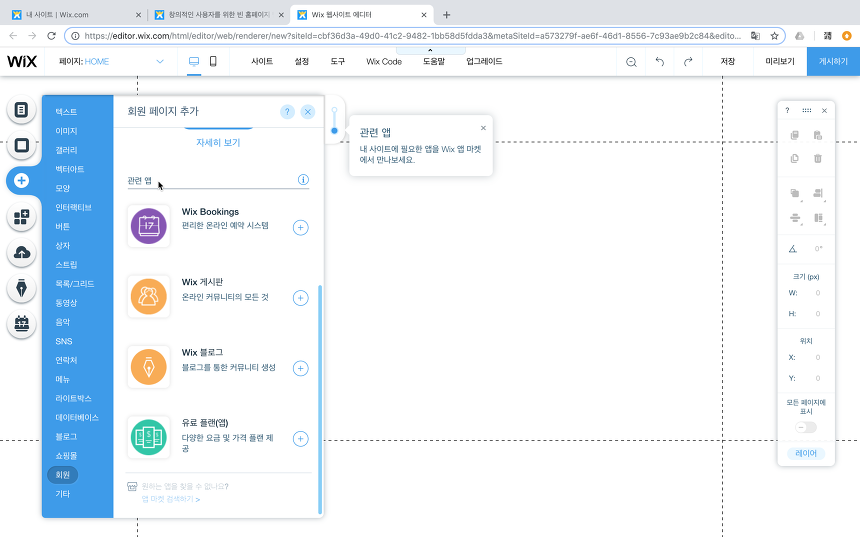Select 회원 category in add panel
860x537 pixels.
pos(63,475)
